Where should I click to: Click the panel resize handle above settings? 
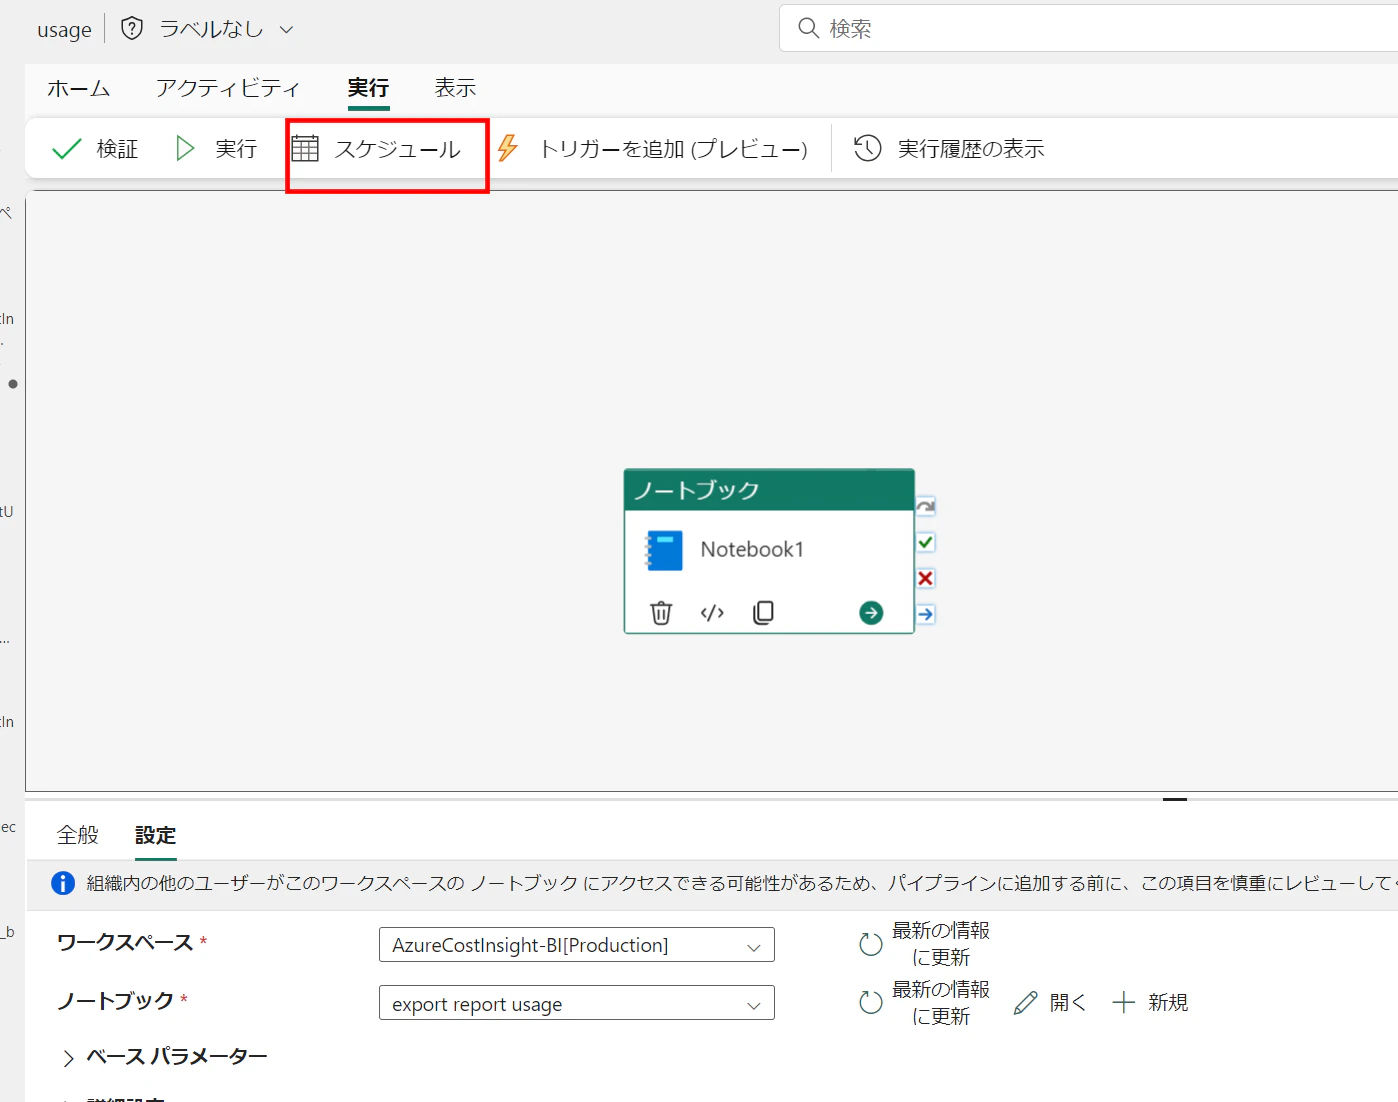tap(1175, 799)
